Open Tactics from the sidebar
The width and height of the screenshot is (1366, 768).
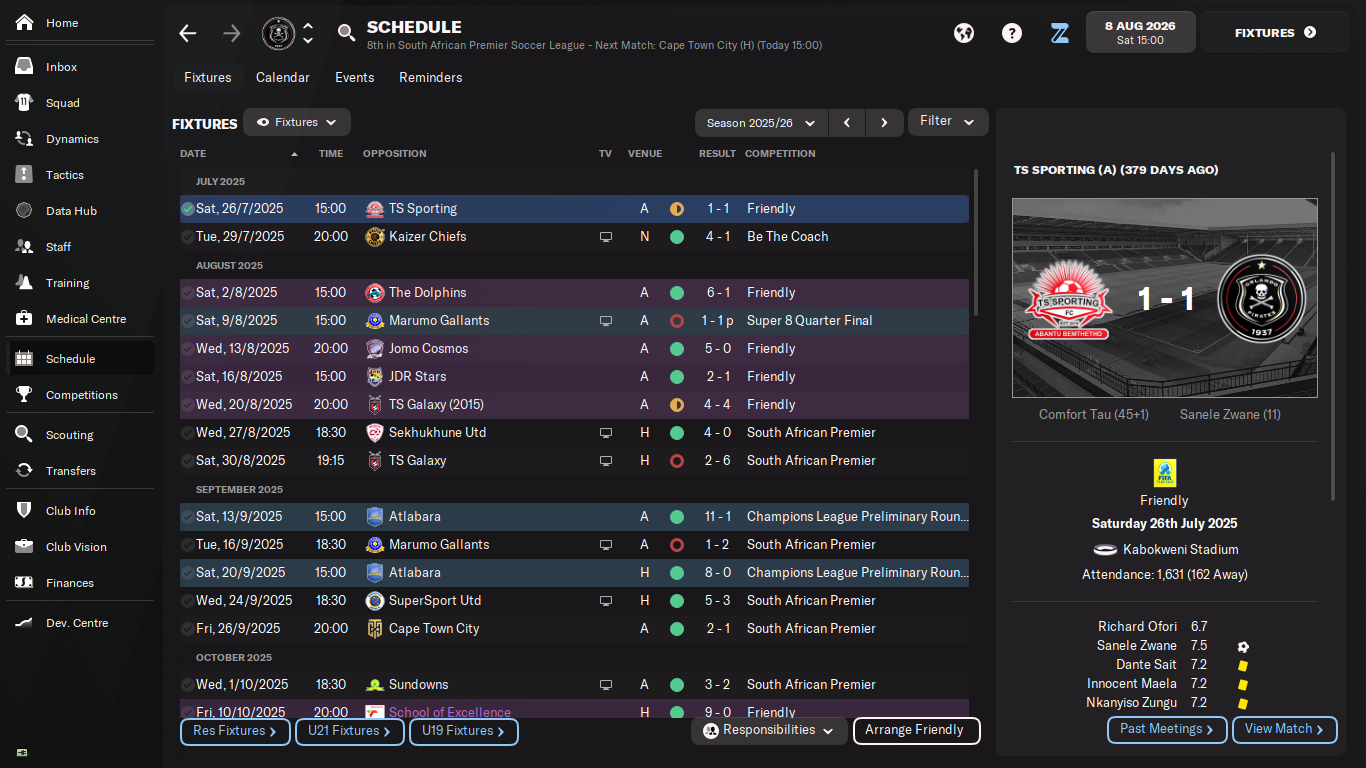(65, 175)
